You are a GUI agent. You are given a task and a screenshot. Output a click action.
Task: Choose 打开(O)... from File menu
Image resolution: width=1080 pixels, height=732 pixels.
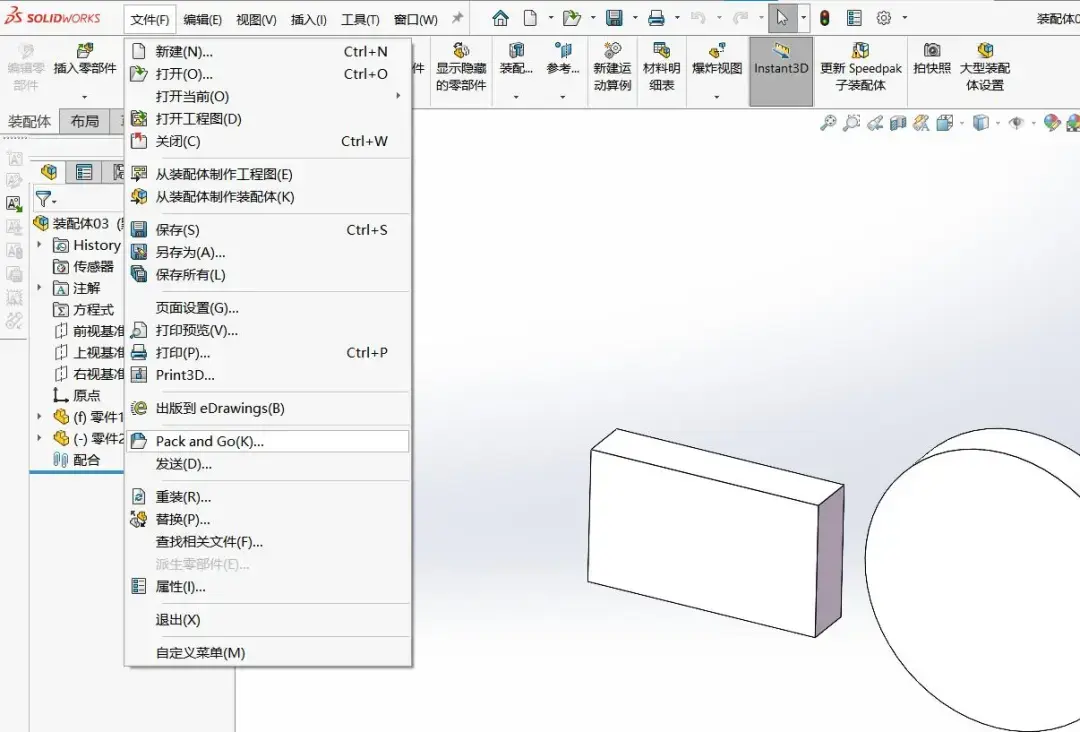tap(269, 74)
